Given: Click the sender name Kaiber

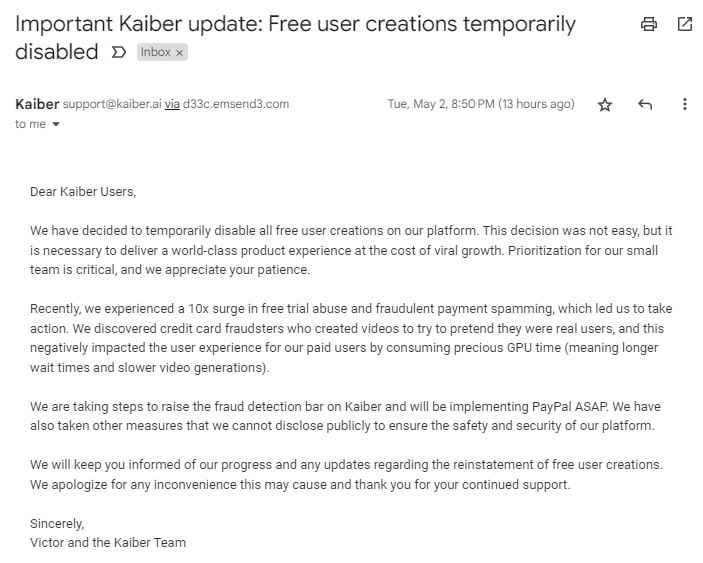Looking at the screenshot, I should 37,104.
